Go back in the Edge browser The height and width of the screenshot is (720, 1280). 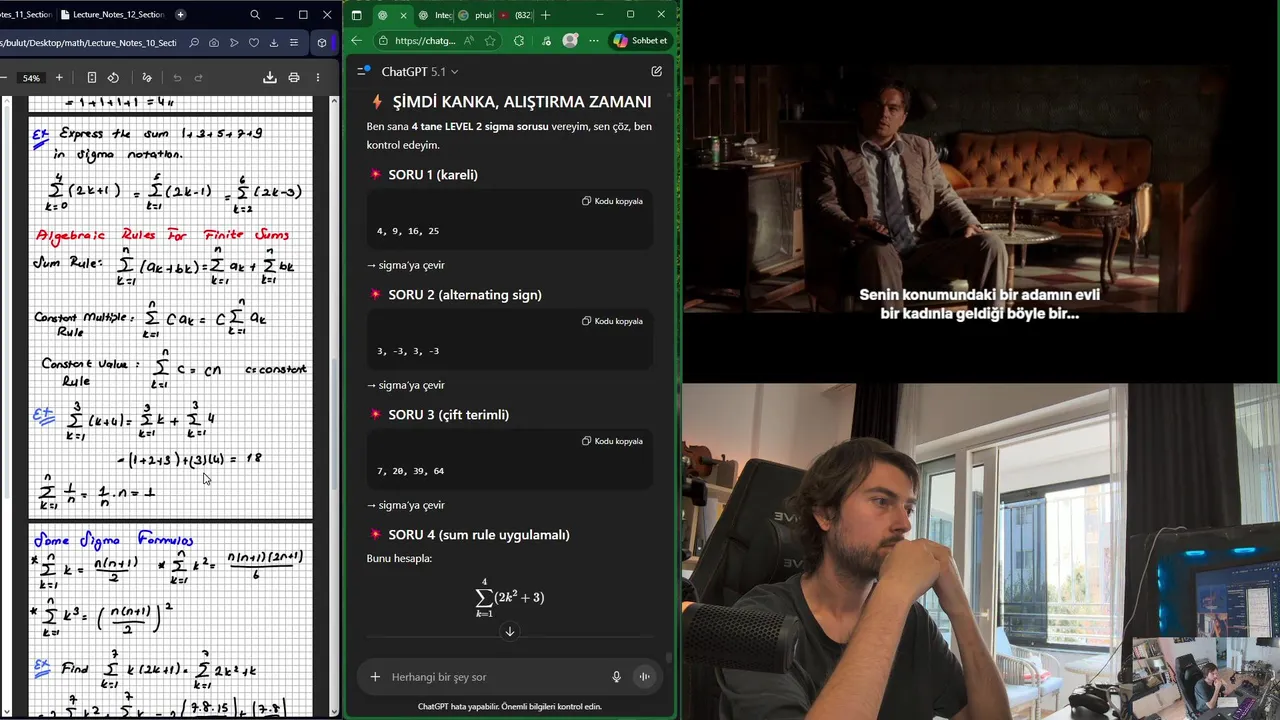pos(357,41)
